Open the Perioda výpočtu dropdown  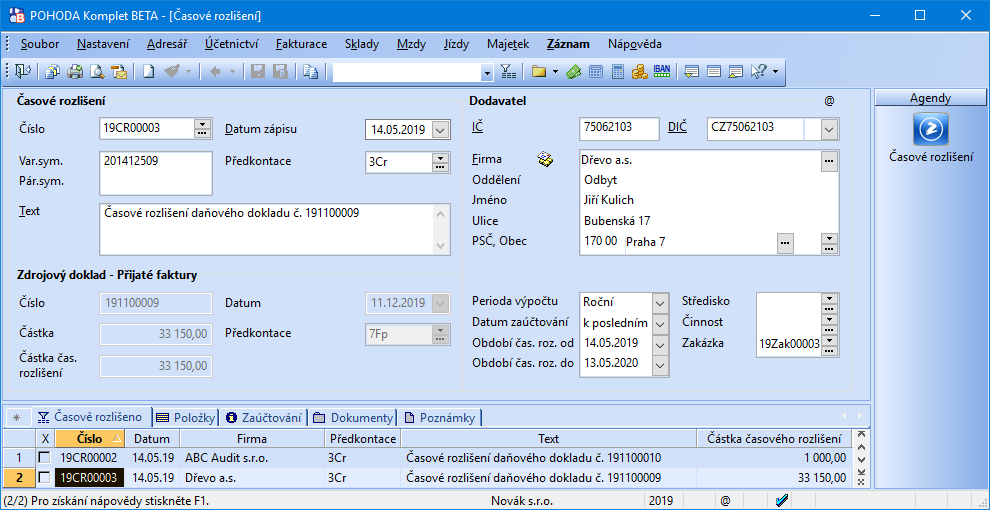660,302
